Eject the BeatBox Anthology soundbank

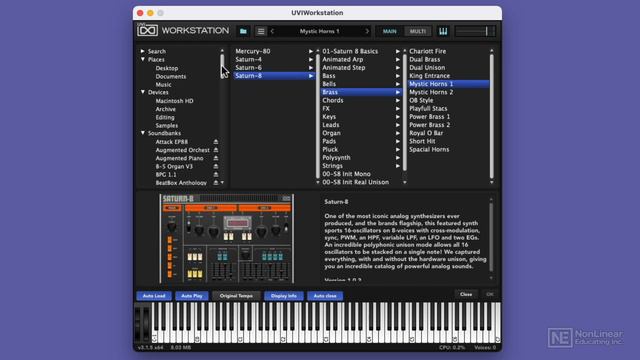[x=216, y=183]
